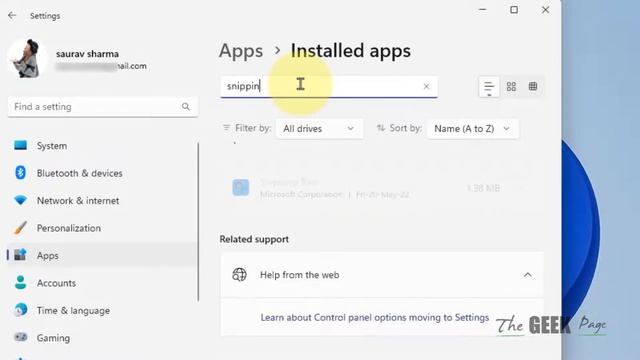This screenshot has height=360, width=640.
Task: Open the saurav sharma profile picture
Action: pos(27,58)
